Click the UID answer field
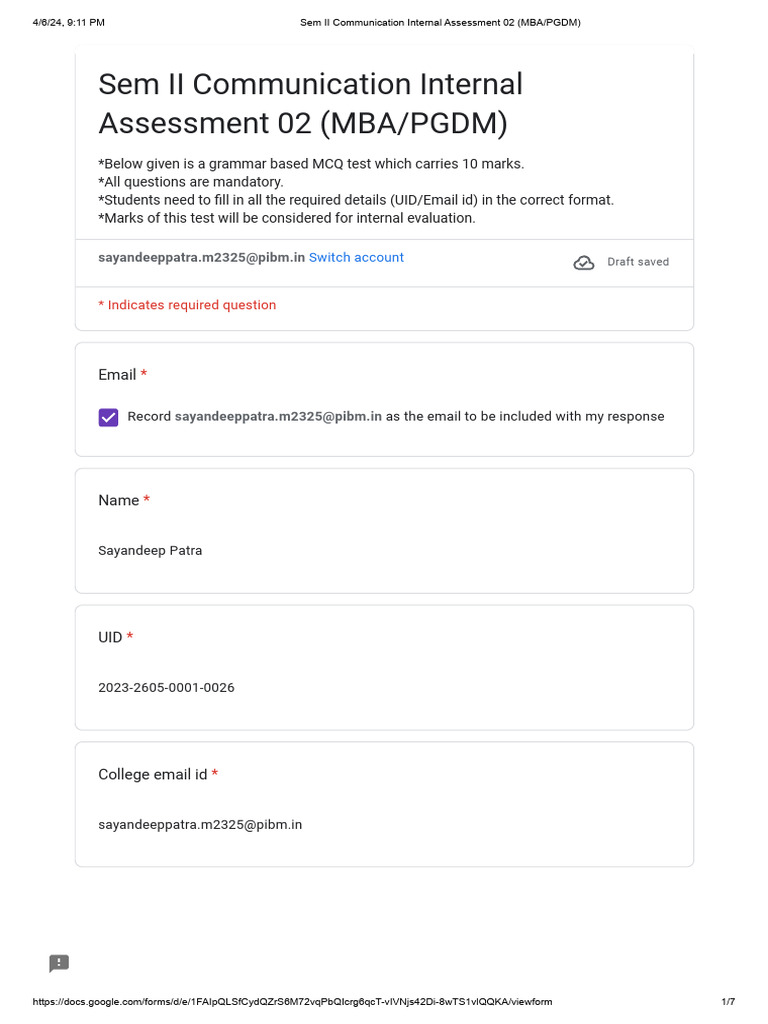The width and height of the screenshot is (768, 1024). pyautogui.click(x=166, y=687)
